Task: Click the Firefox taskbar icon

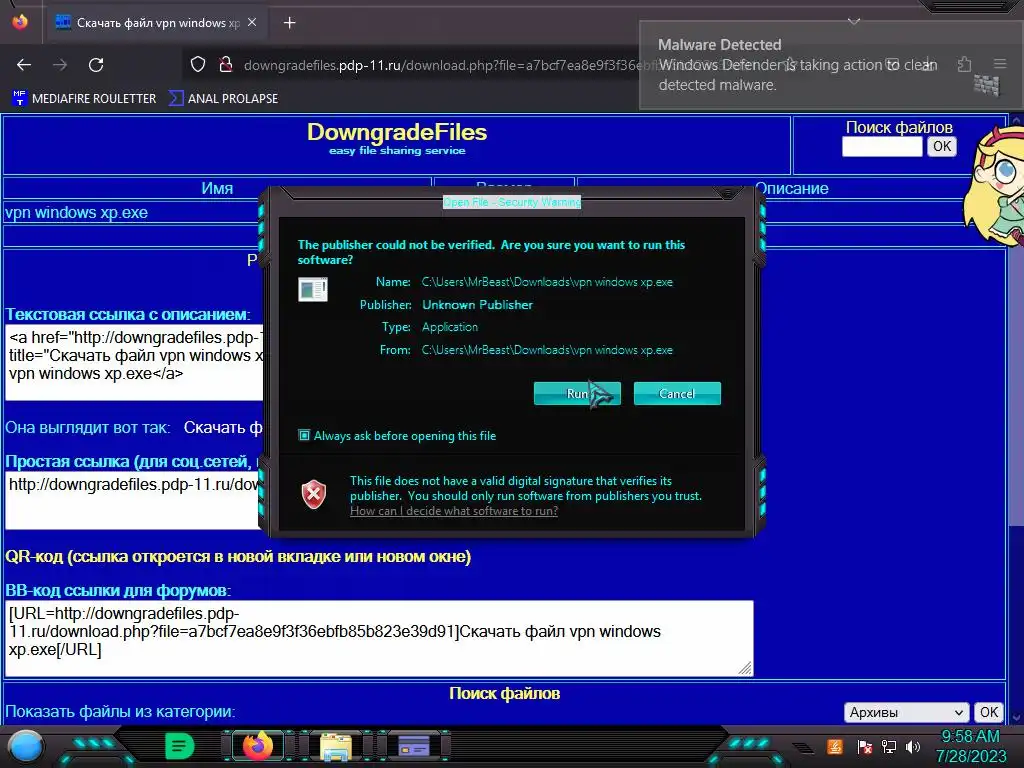Action: pyautogui.click(x=257, y=746)
